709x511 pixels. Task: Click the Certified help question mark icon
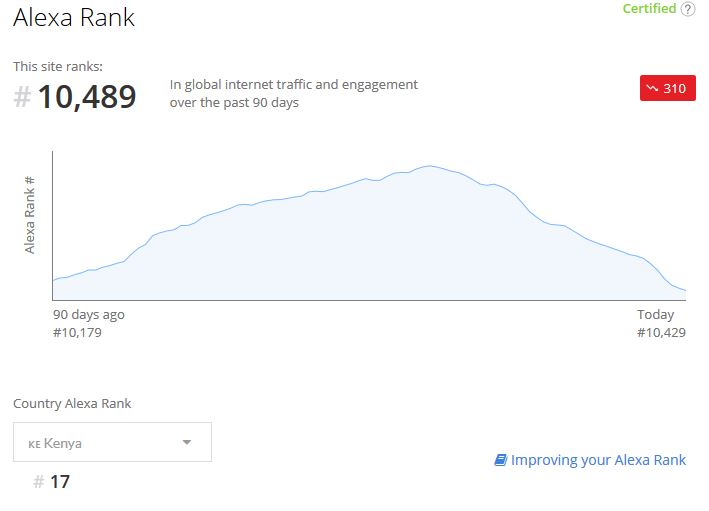tap(688, 9)
